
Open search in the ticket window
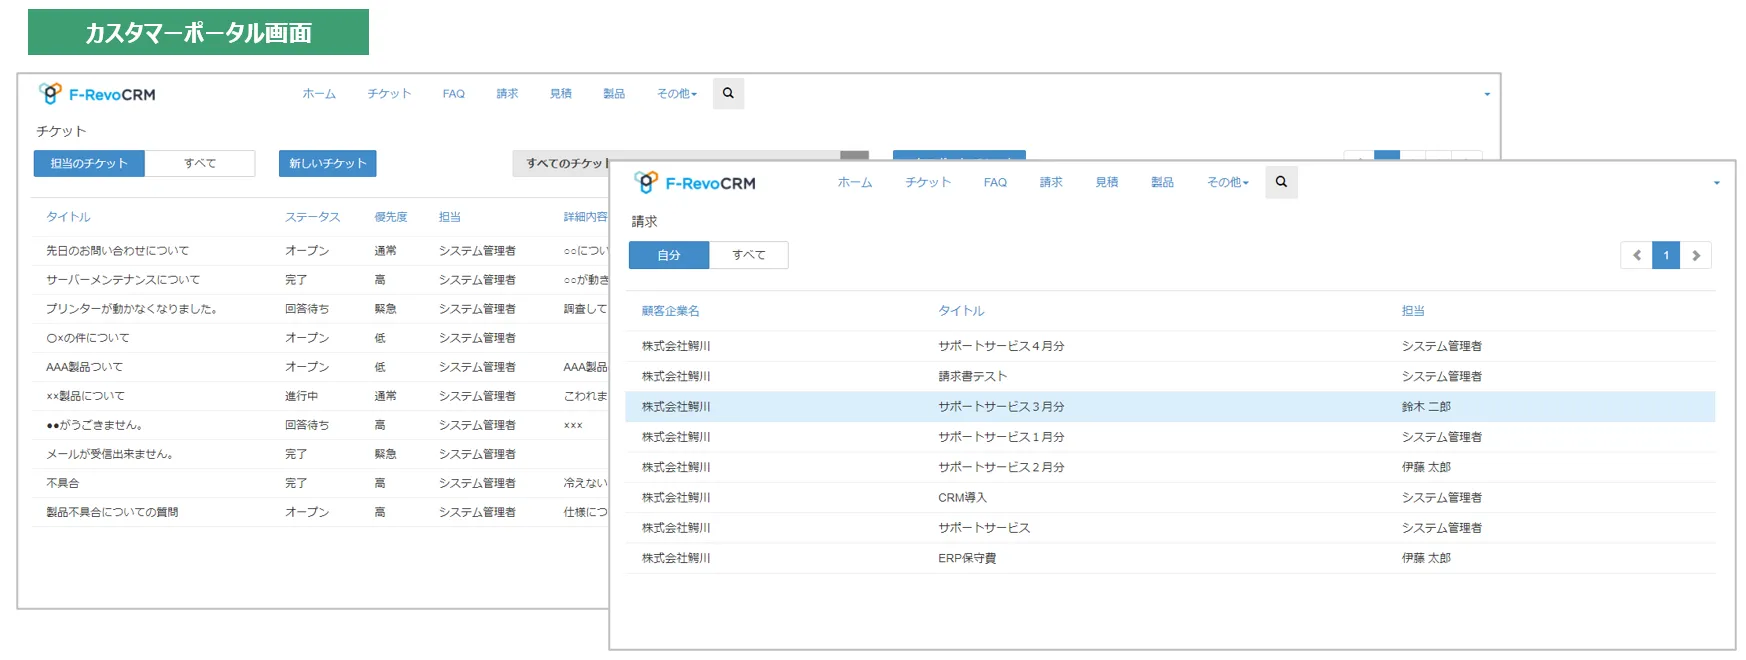pos(728,93)
